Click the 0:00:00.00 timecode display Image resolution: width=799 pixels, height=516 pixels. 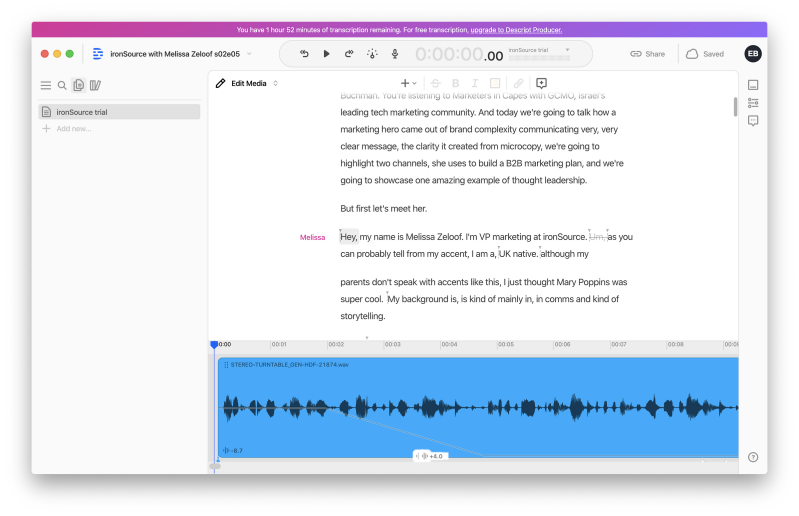(x=459, y=54)
